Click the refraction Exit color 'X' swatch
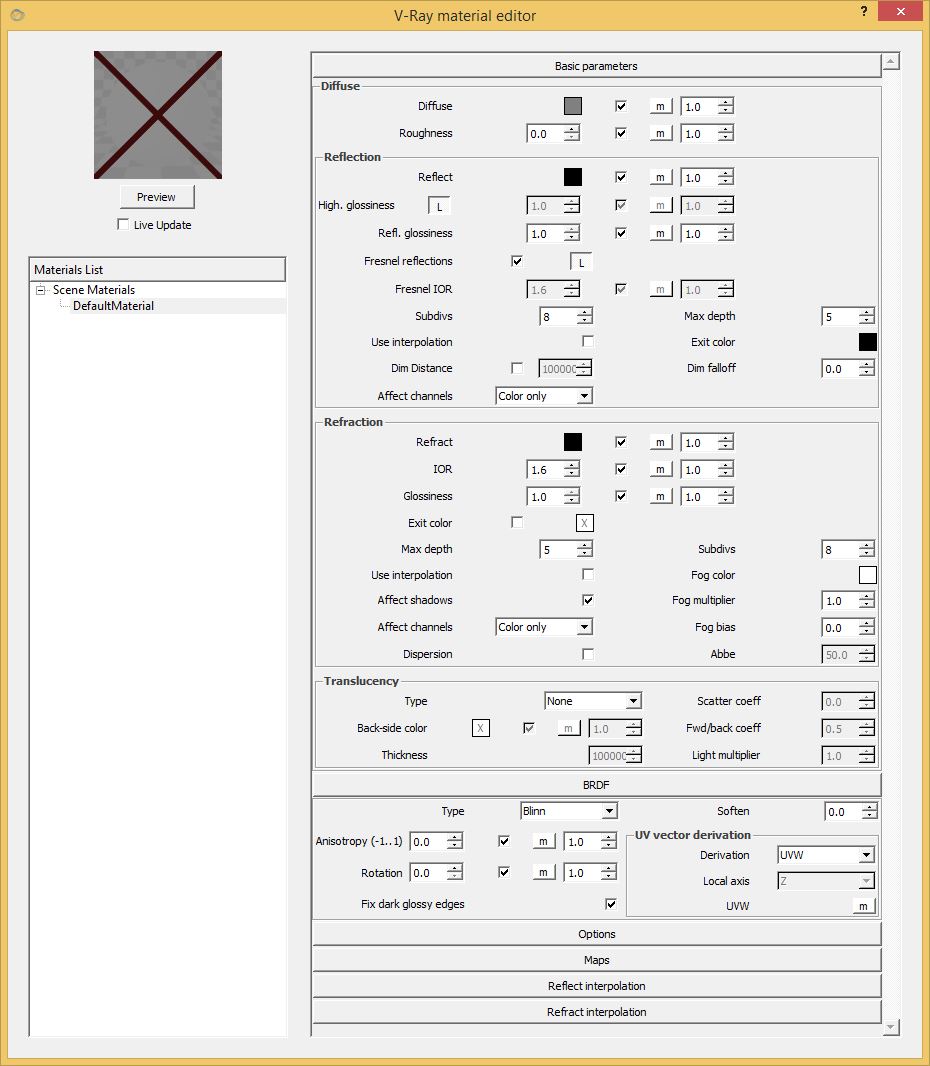 pos(585,523)
